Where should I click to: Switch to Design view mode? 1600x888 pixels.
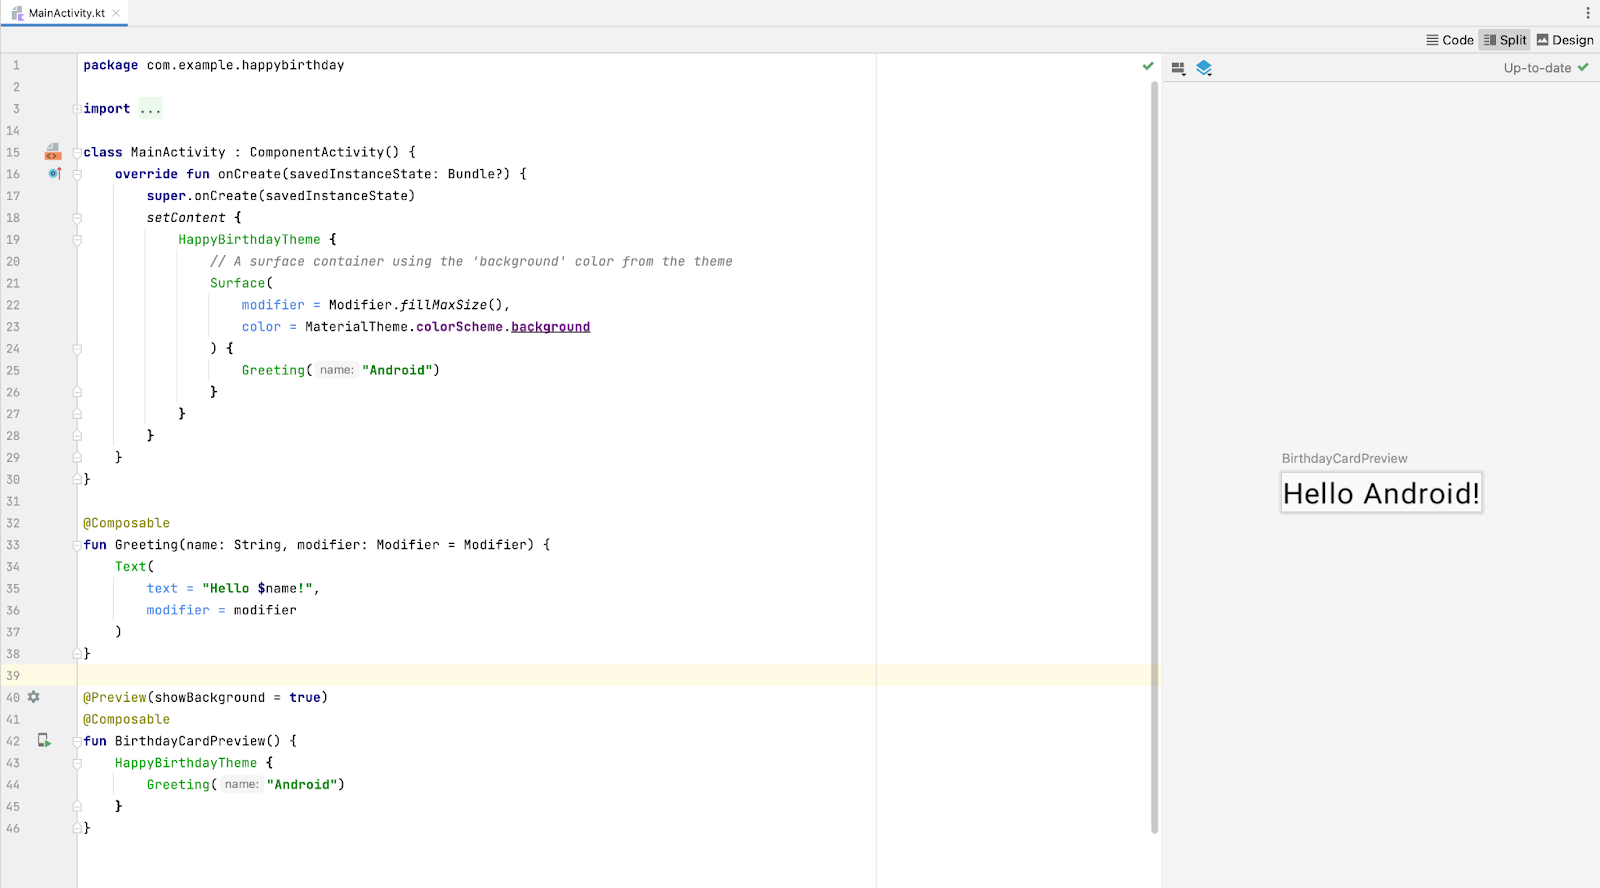pyautogui.click(x=1565, y=40)
